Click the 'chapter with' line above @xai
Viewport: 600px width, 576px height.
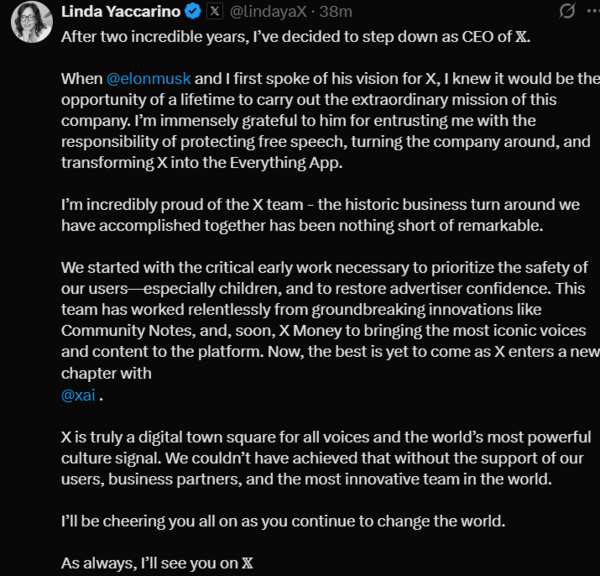pos(106,373)
